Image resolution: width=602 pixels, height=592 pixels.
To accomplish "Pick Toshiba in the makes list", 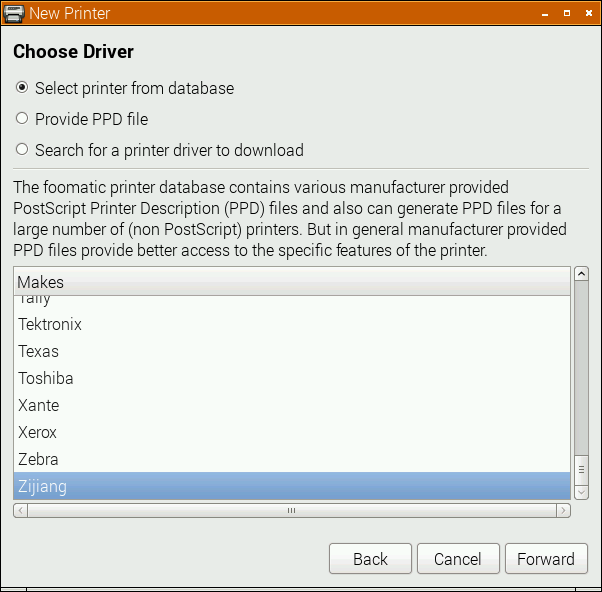I will pyautogui.click(x=46, y=378).
